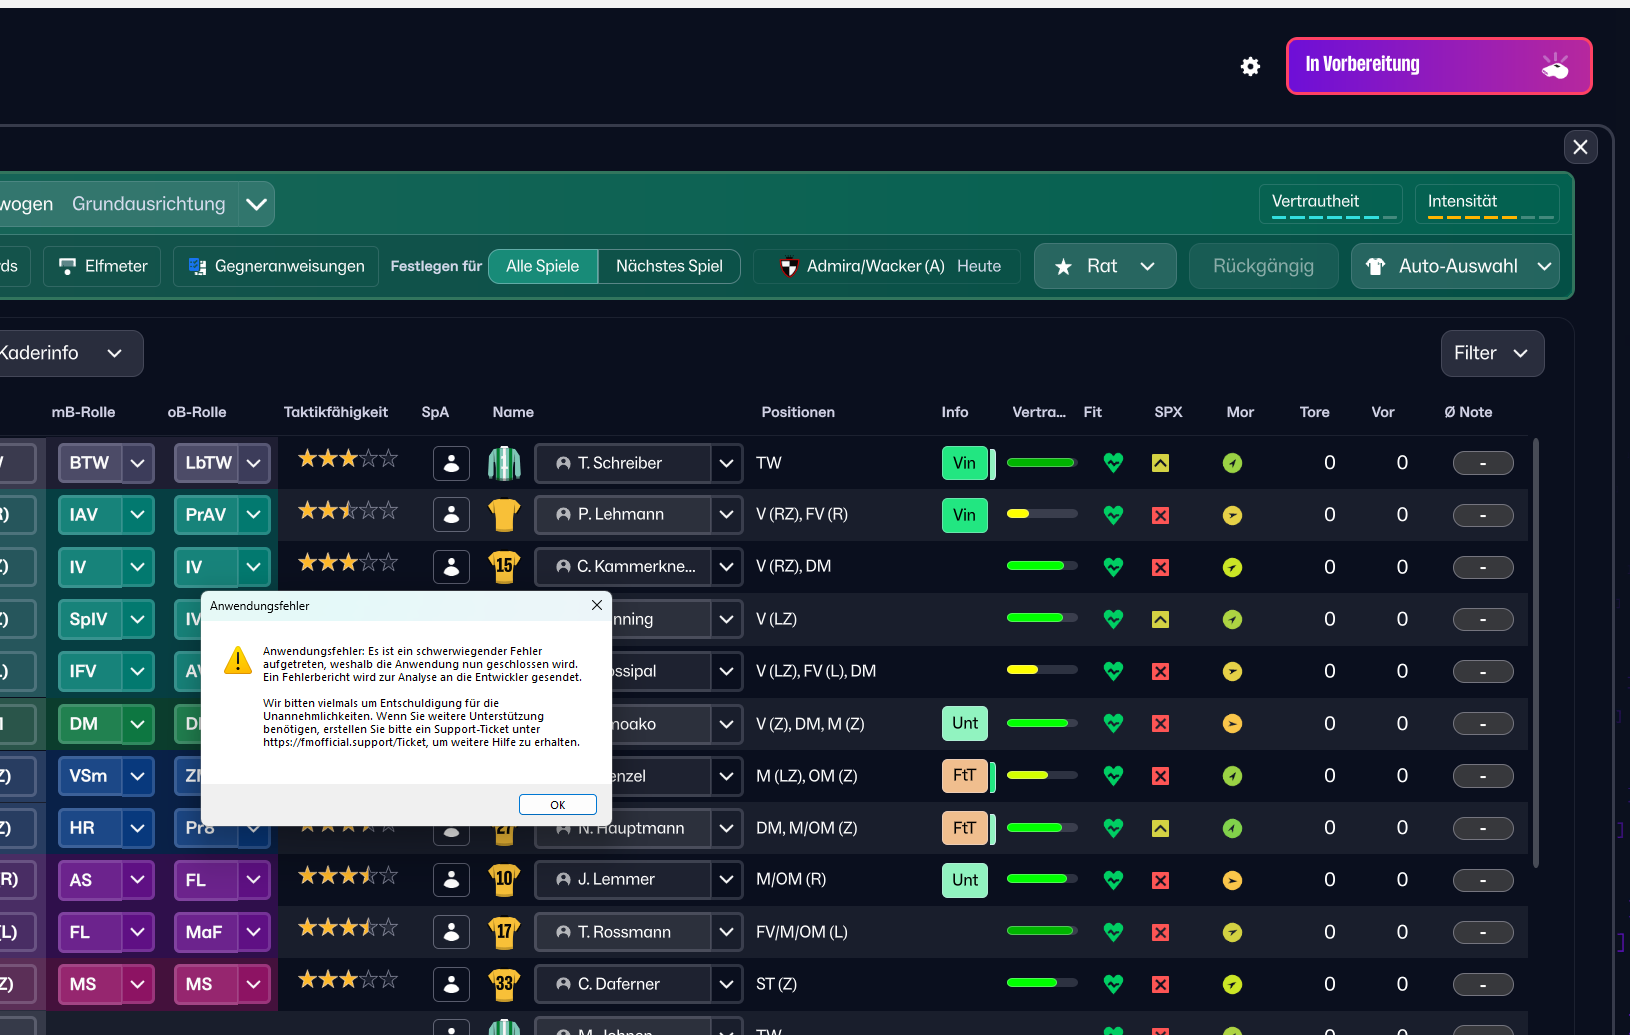This screenshot has width=1630, height=1035.
Task: Switch to Nächstes Spiel option
Action: click(x=669, y=266)
